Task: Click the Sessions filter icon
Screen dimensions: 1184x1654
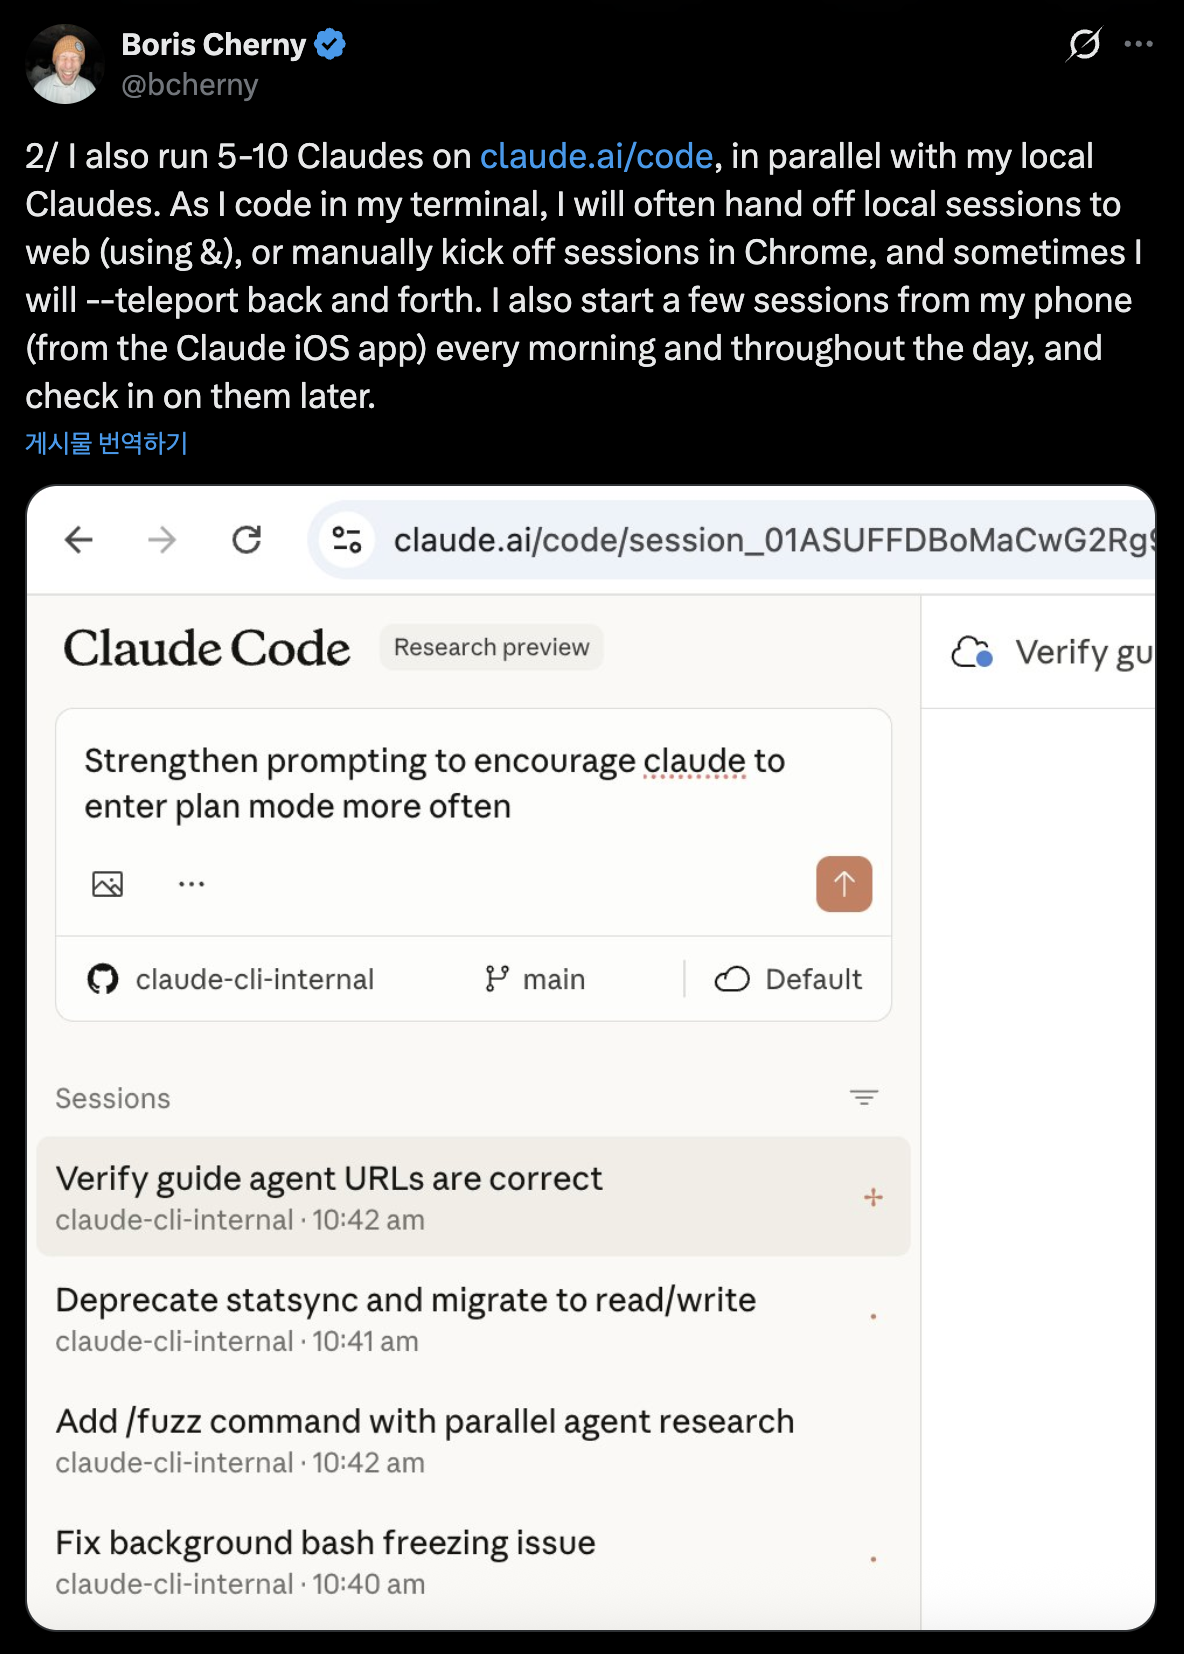Action: point(864,1097)
